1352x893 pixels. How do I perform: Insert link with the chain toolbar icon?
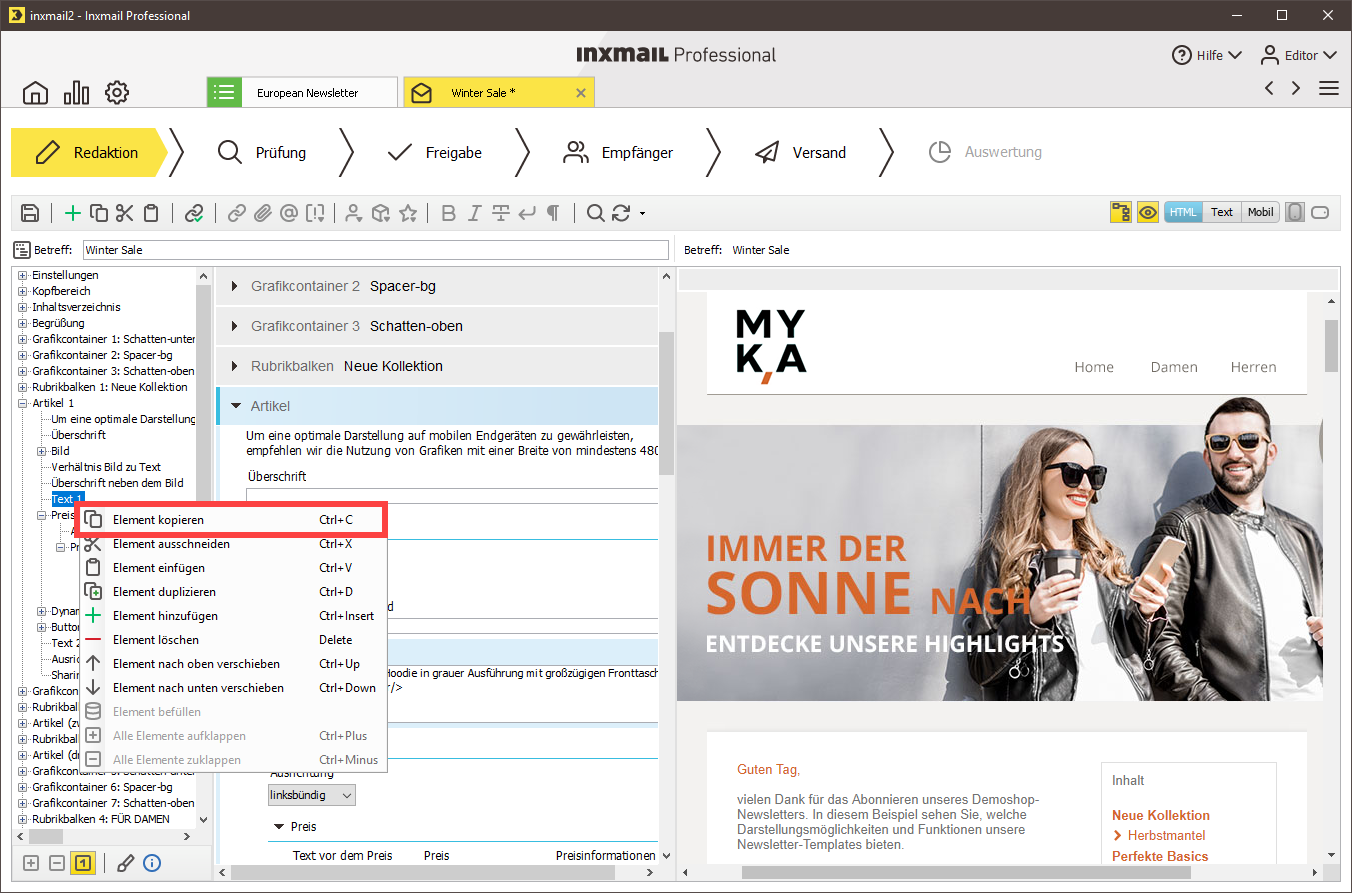pos(237,212)
